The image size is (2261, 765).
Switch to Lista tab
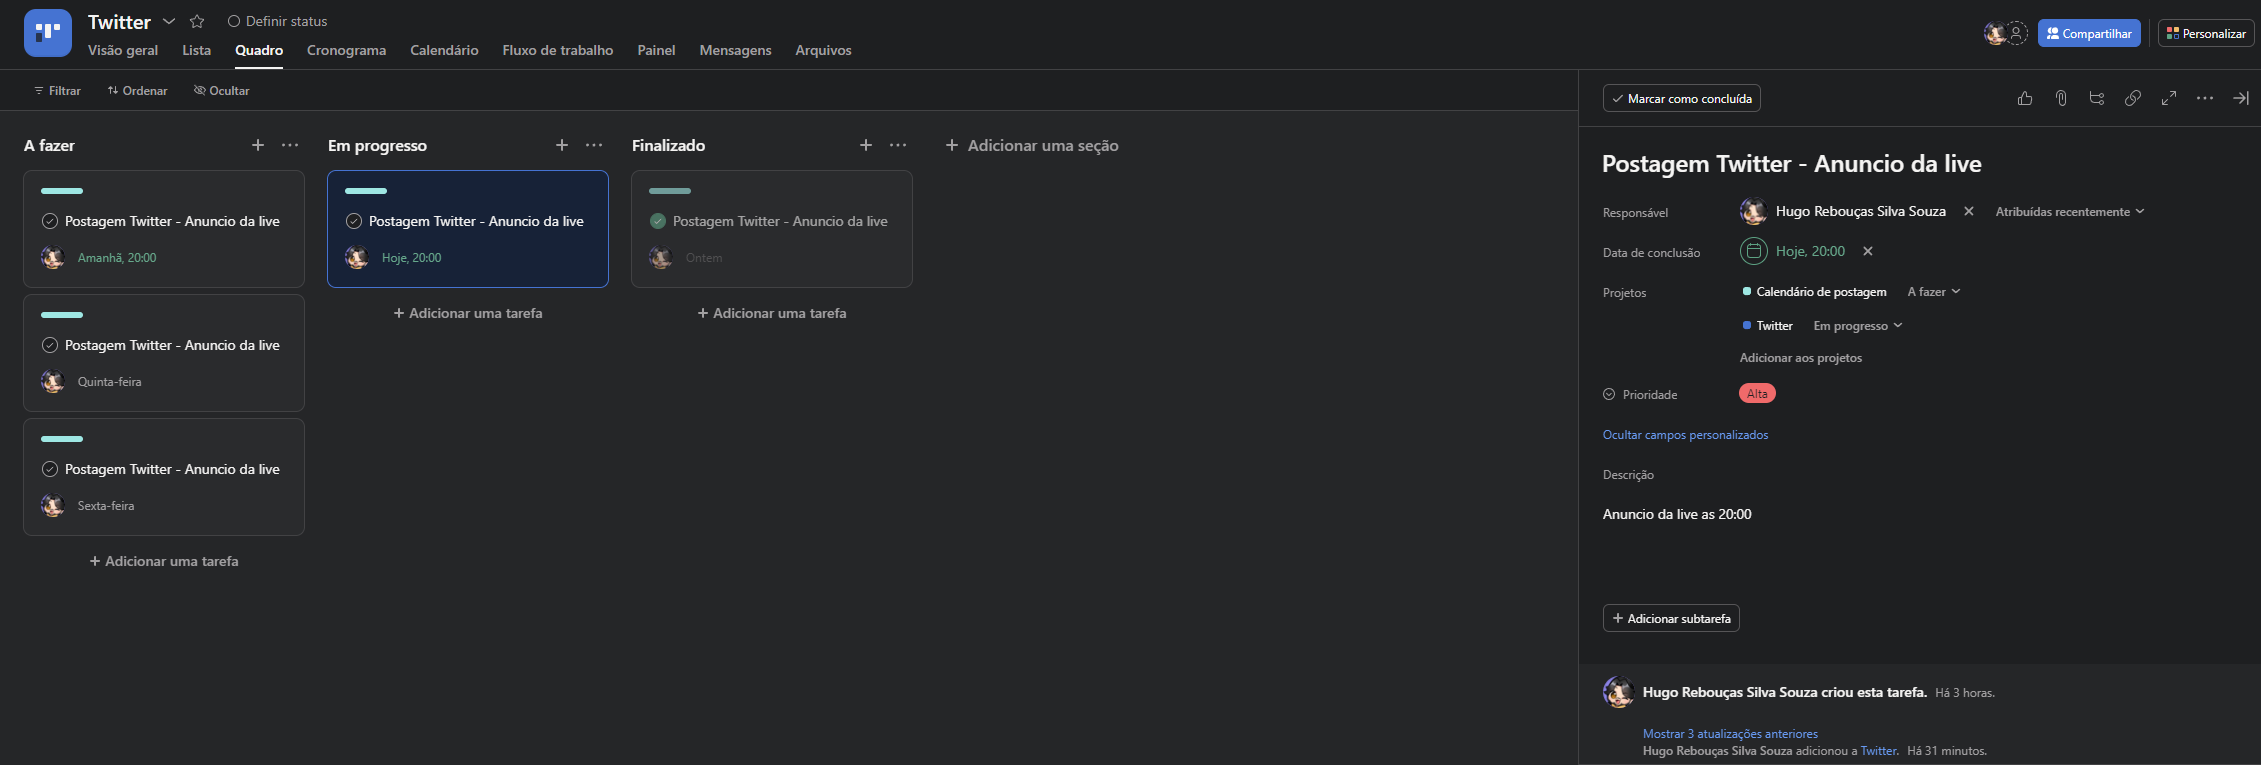(x=197, y=50)
